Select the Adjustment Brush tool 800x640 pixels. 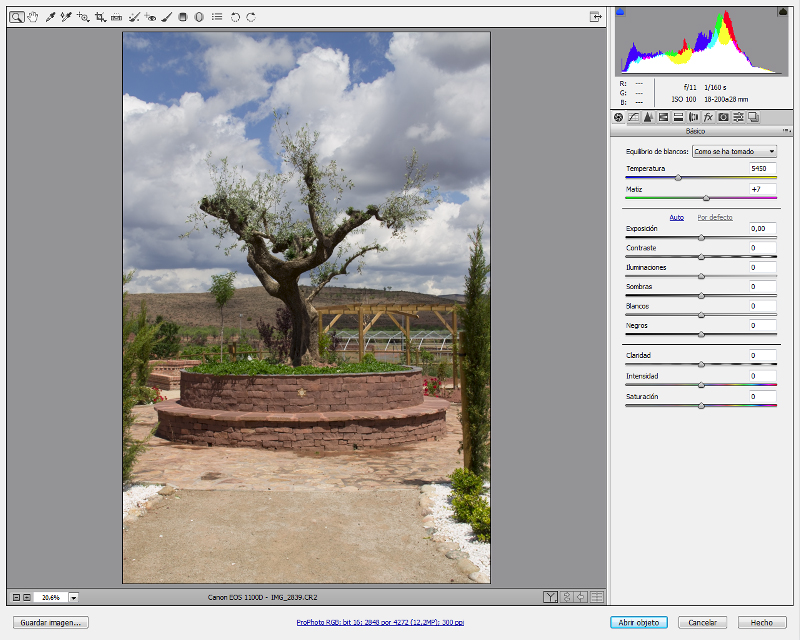pos(166,17)
